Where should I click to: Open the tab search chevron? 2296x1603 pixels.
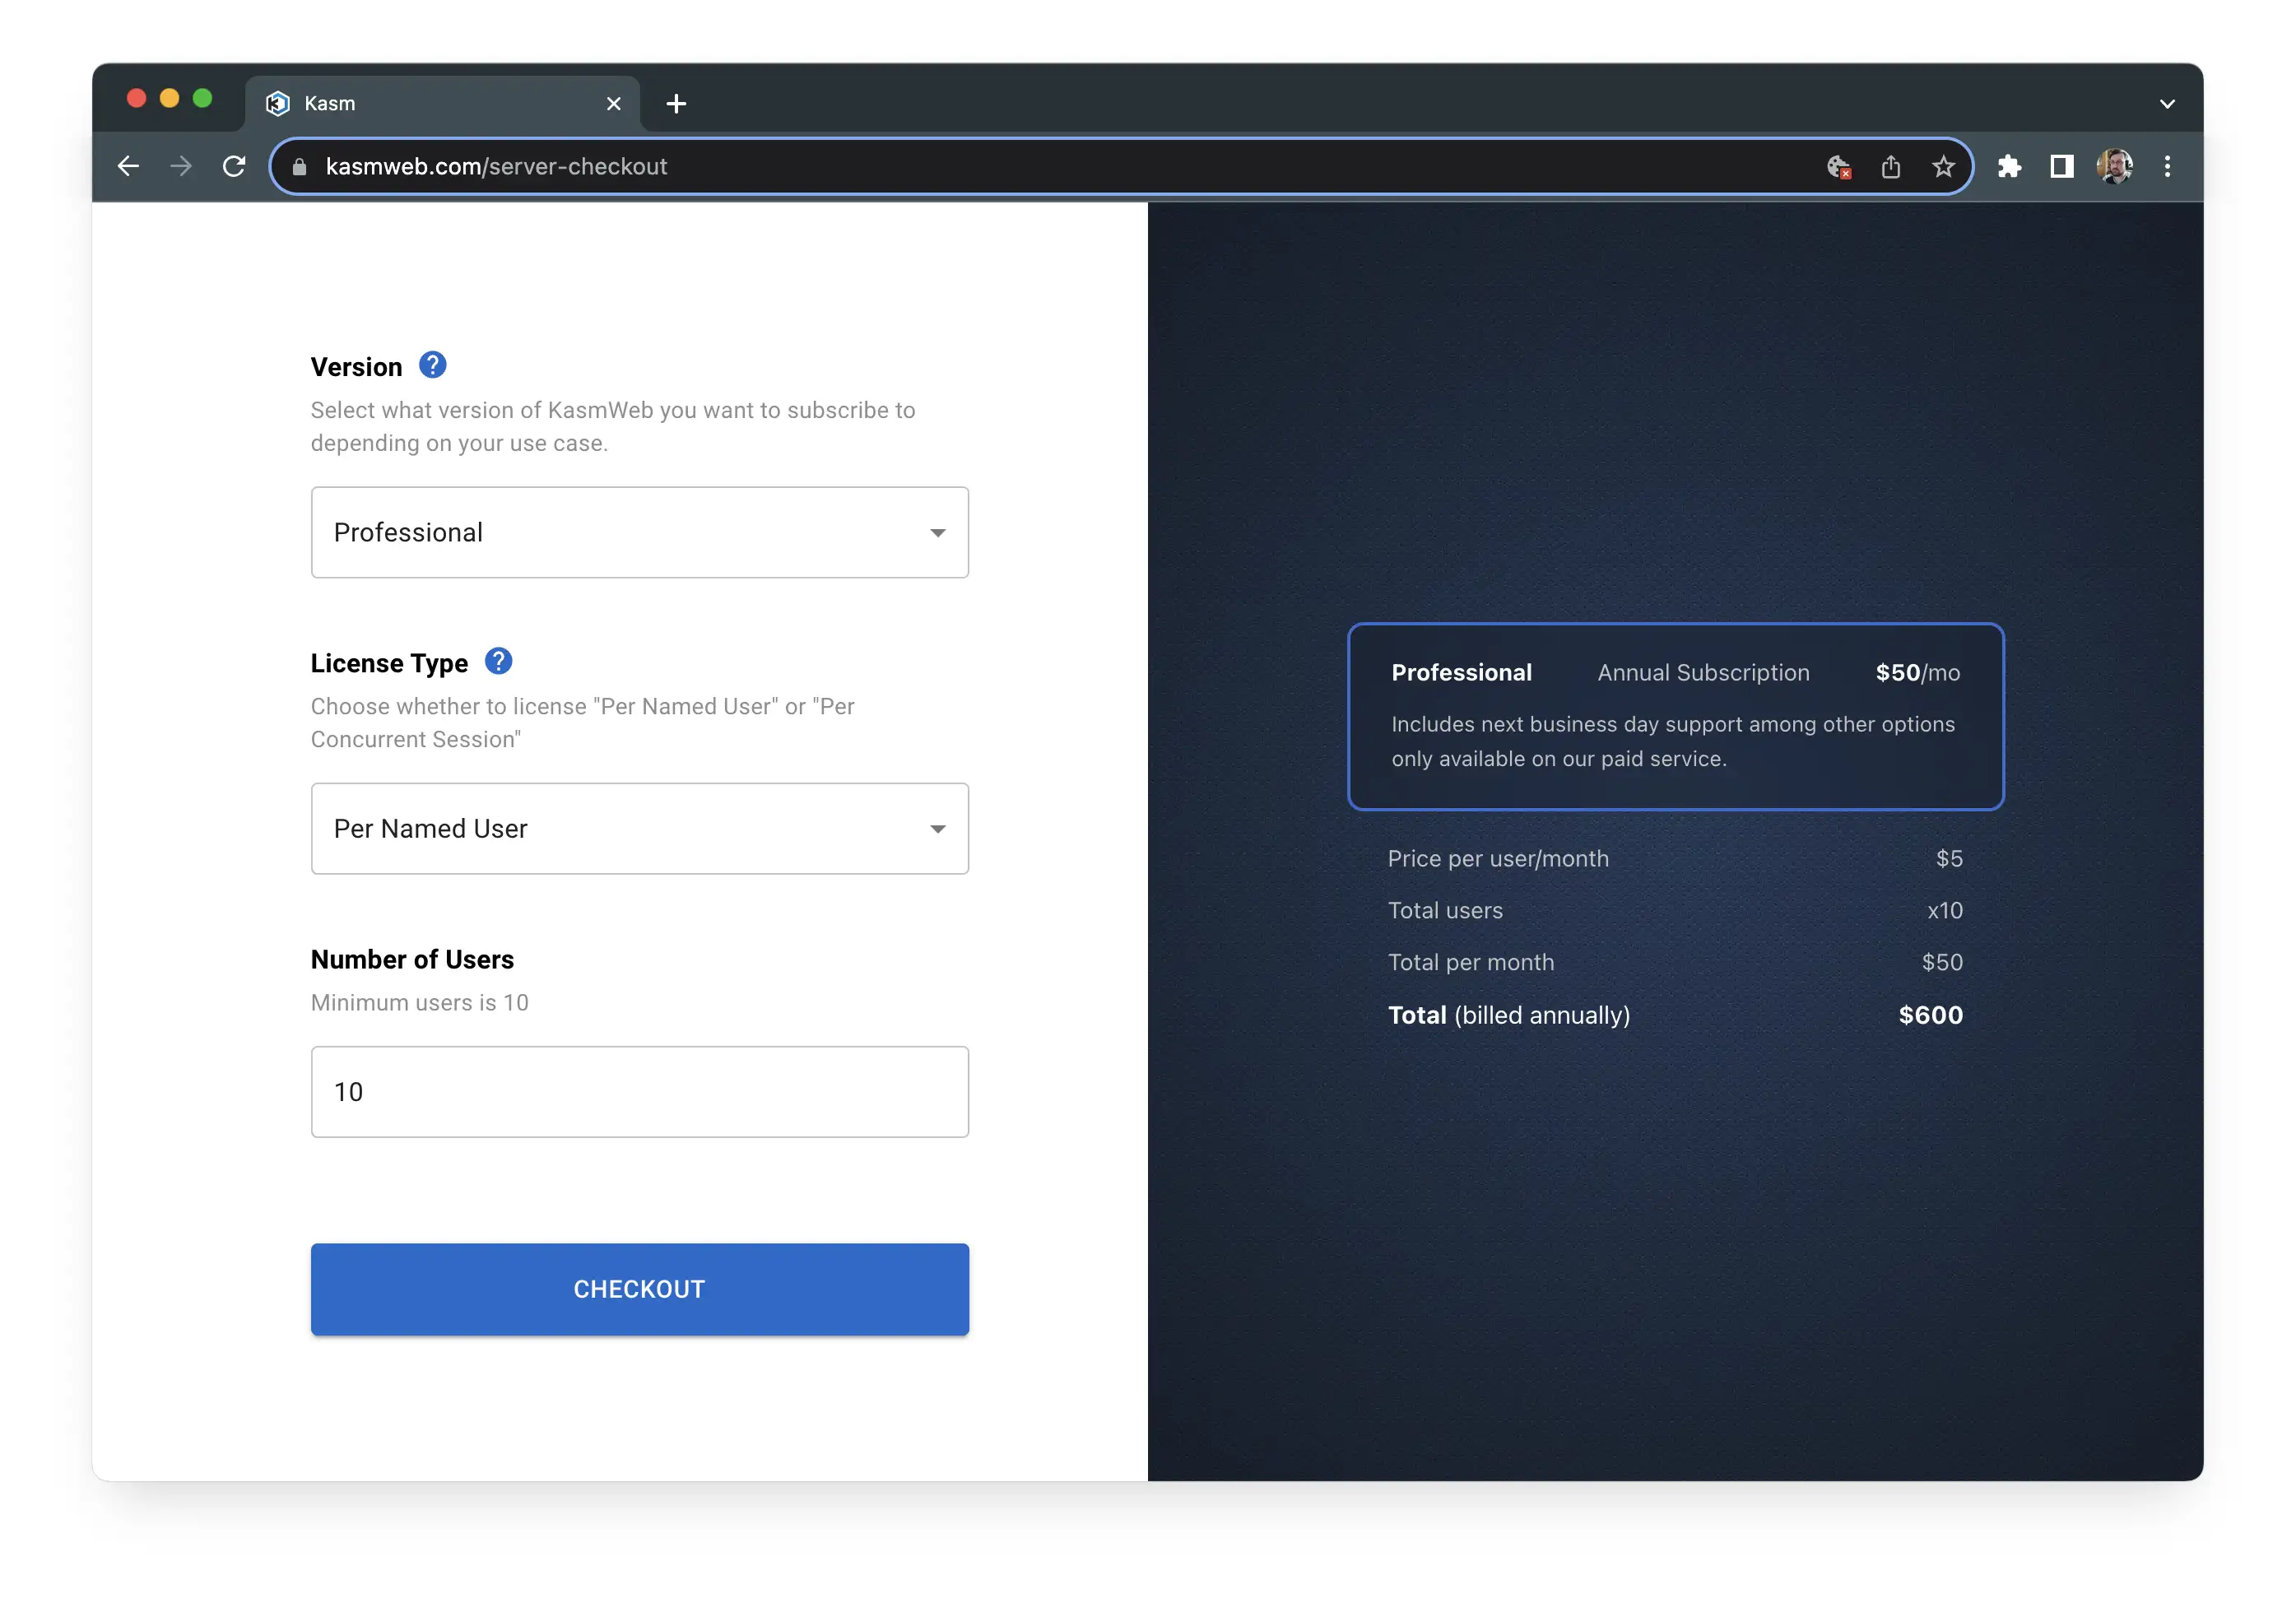tap(2167, 104)
